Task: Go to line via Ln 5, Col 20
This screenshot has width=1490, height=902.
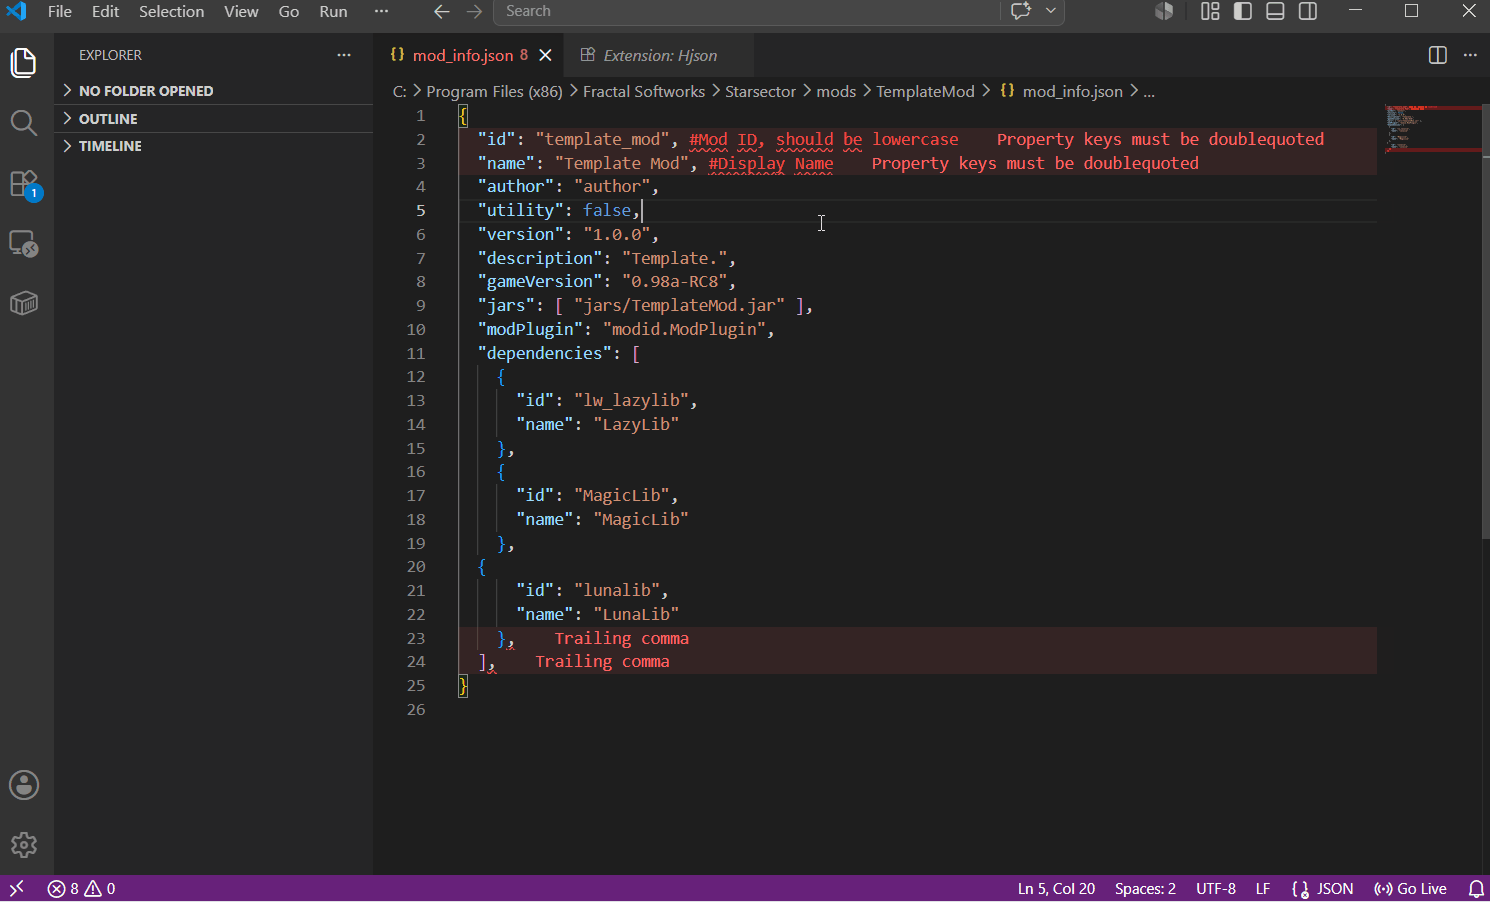Action: pyautogui.click(x=1056, y=888)
